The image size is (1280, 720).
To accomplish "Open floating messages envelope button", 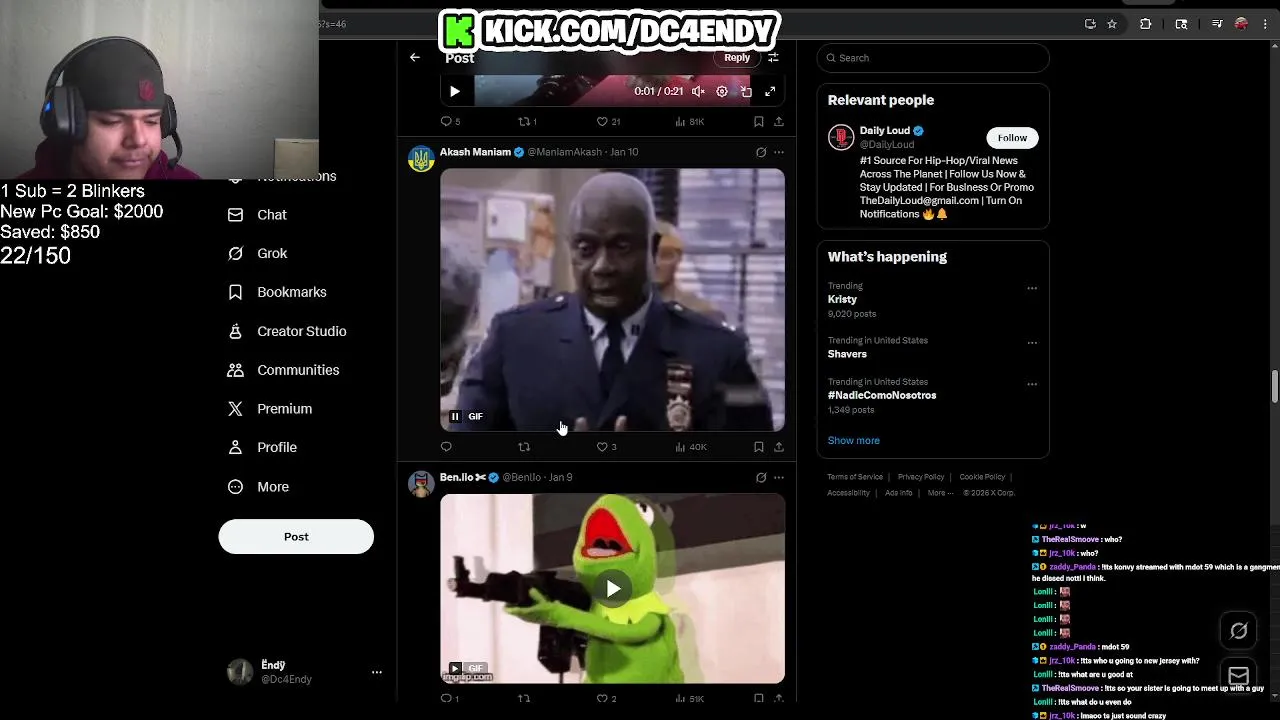I will tap(1239, 675).
